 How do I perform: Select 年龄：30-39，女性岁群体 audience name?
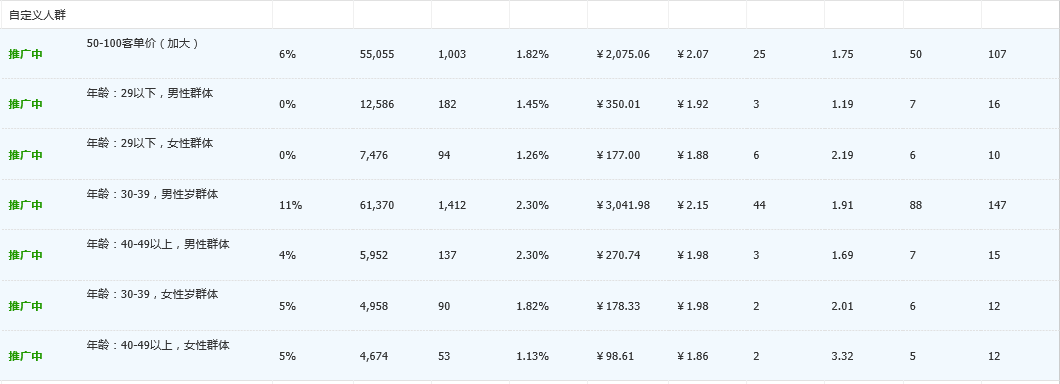(x=152, y=295)
